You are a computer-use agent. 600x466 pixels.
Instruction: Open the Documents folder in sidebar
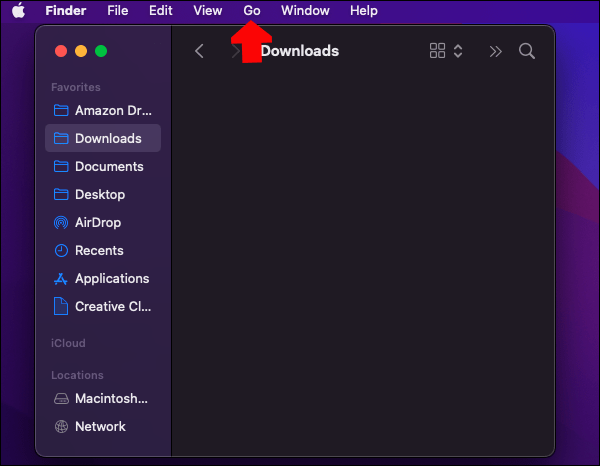click(103, 166)
